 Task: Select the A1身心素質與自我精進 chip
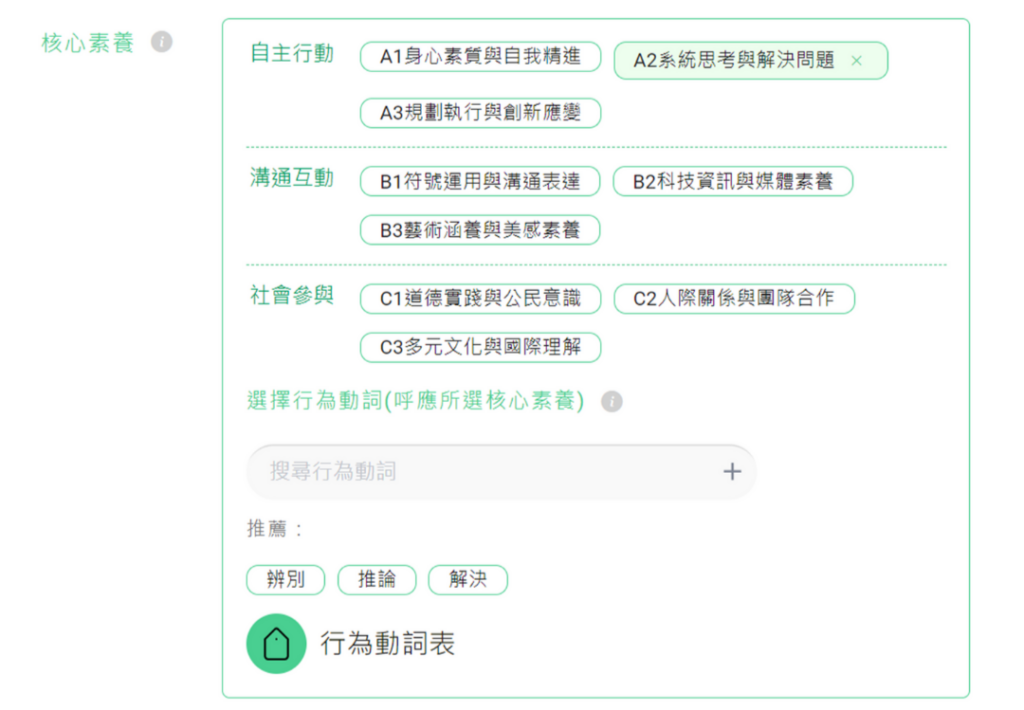(480, 57)
